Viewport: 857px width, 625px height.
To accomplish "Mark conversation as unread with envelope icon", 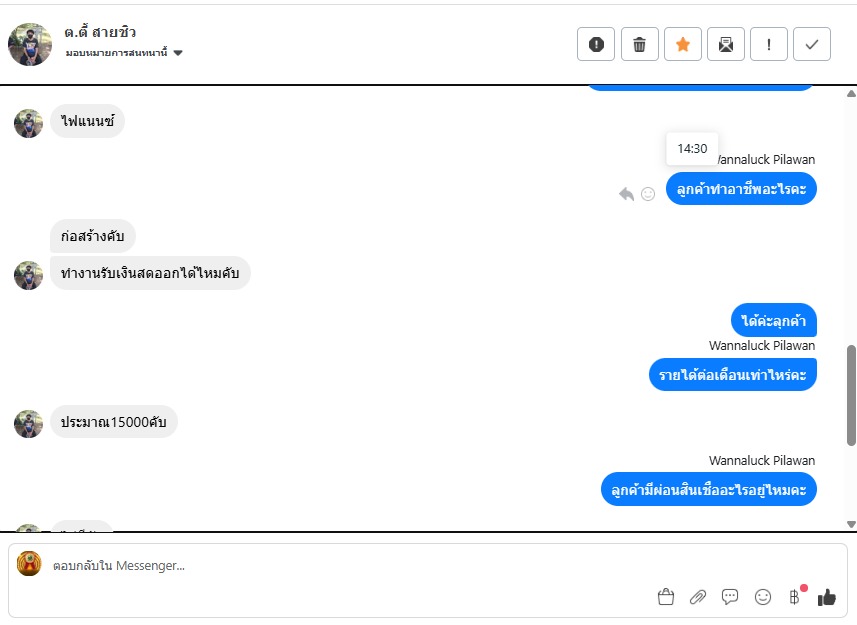I will [726, 44].
